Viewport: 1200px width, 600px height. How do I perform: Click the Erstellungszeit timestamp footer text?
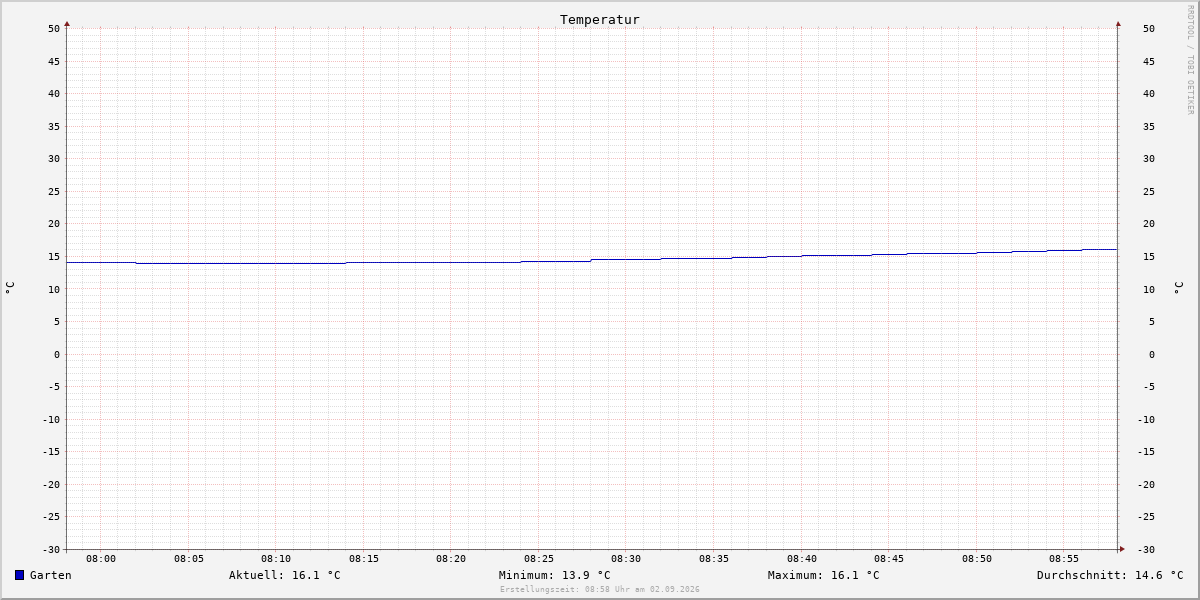(600, 590)
